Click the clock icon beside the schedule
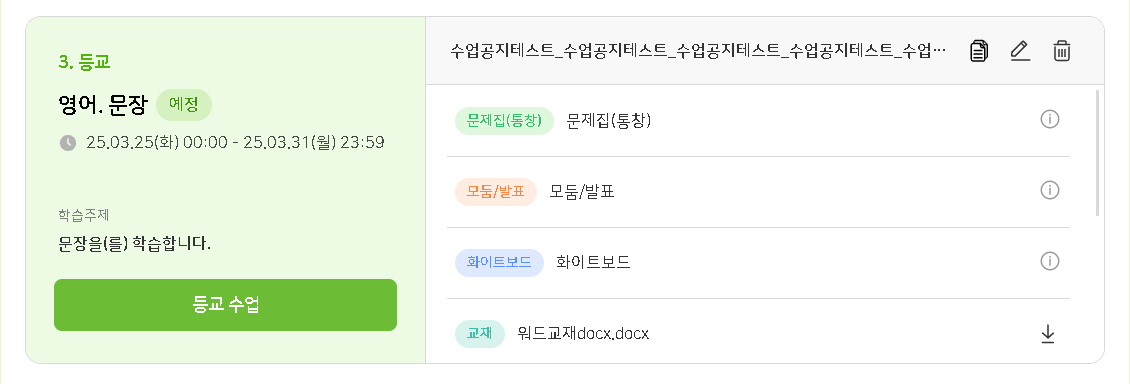This screenshot has height=384, width=1130. coord(67,143)
